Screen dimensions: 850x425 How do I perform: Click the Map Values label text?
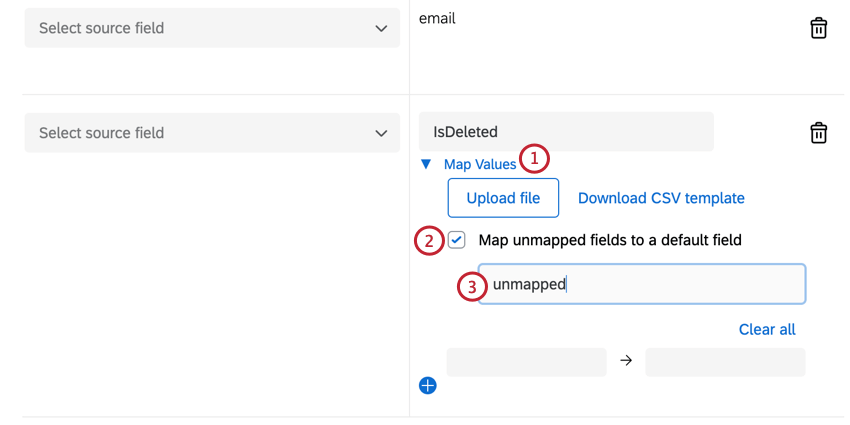(x=480, y=164)
